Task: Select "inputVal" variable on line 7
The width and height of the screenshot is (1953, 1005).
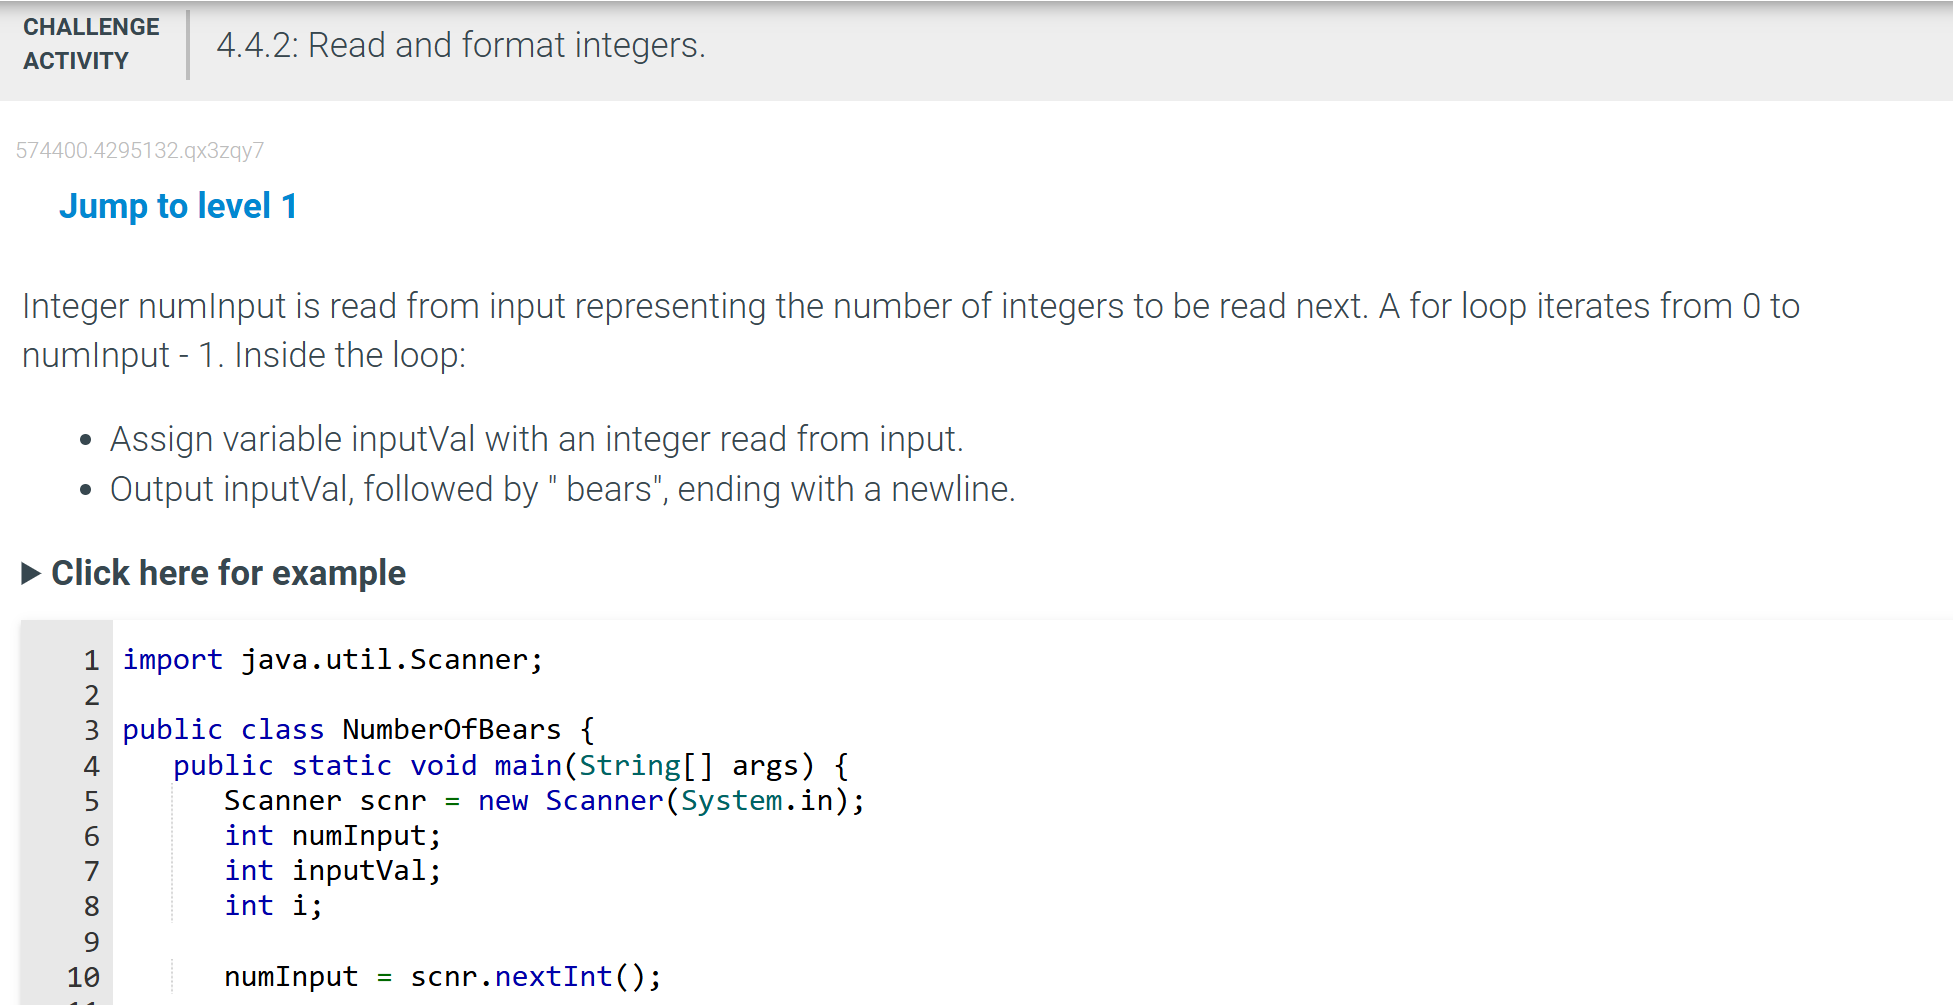Action: pos(365,870)
